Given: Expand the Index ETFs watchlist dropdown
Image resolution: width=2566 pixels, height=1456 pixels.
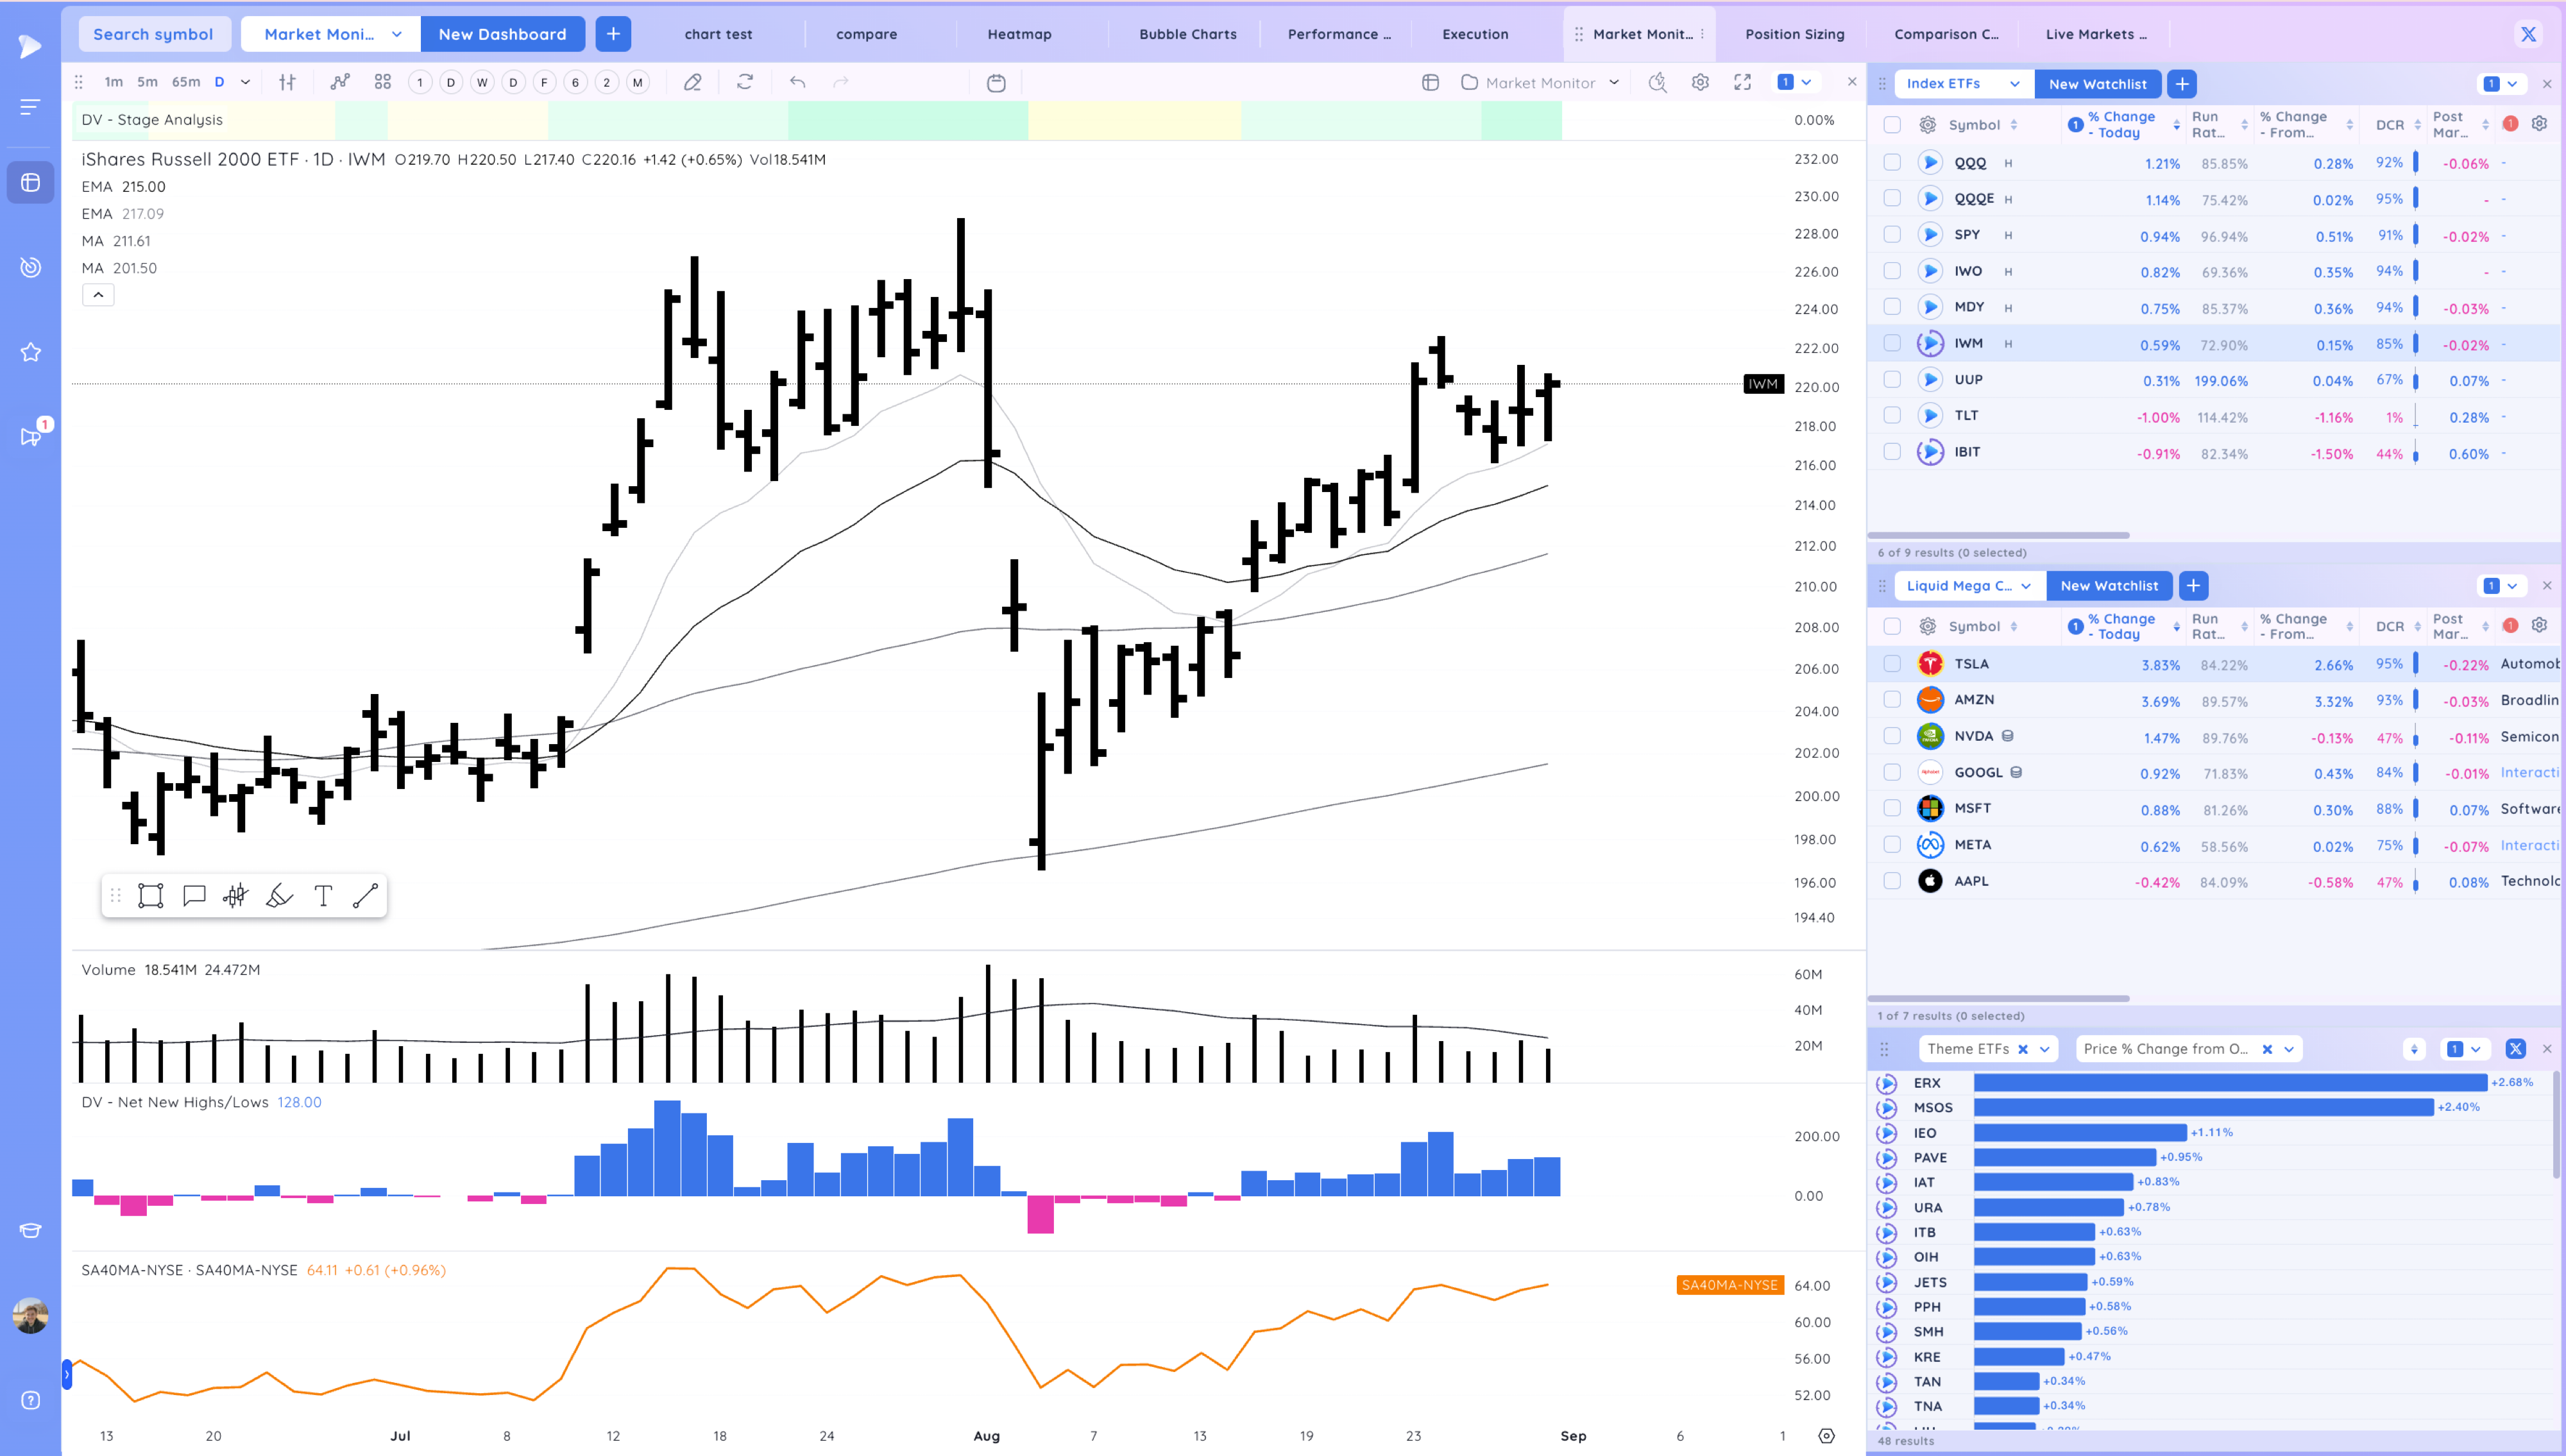Looking at the screenshot, I should pyautogui.click(x=2014, y=84).
